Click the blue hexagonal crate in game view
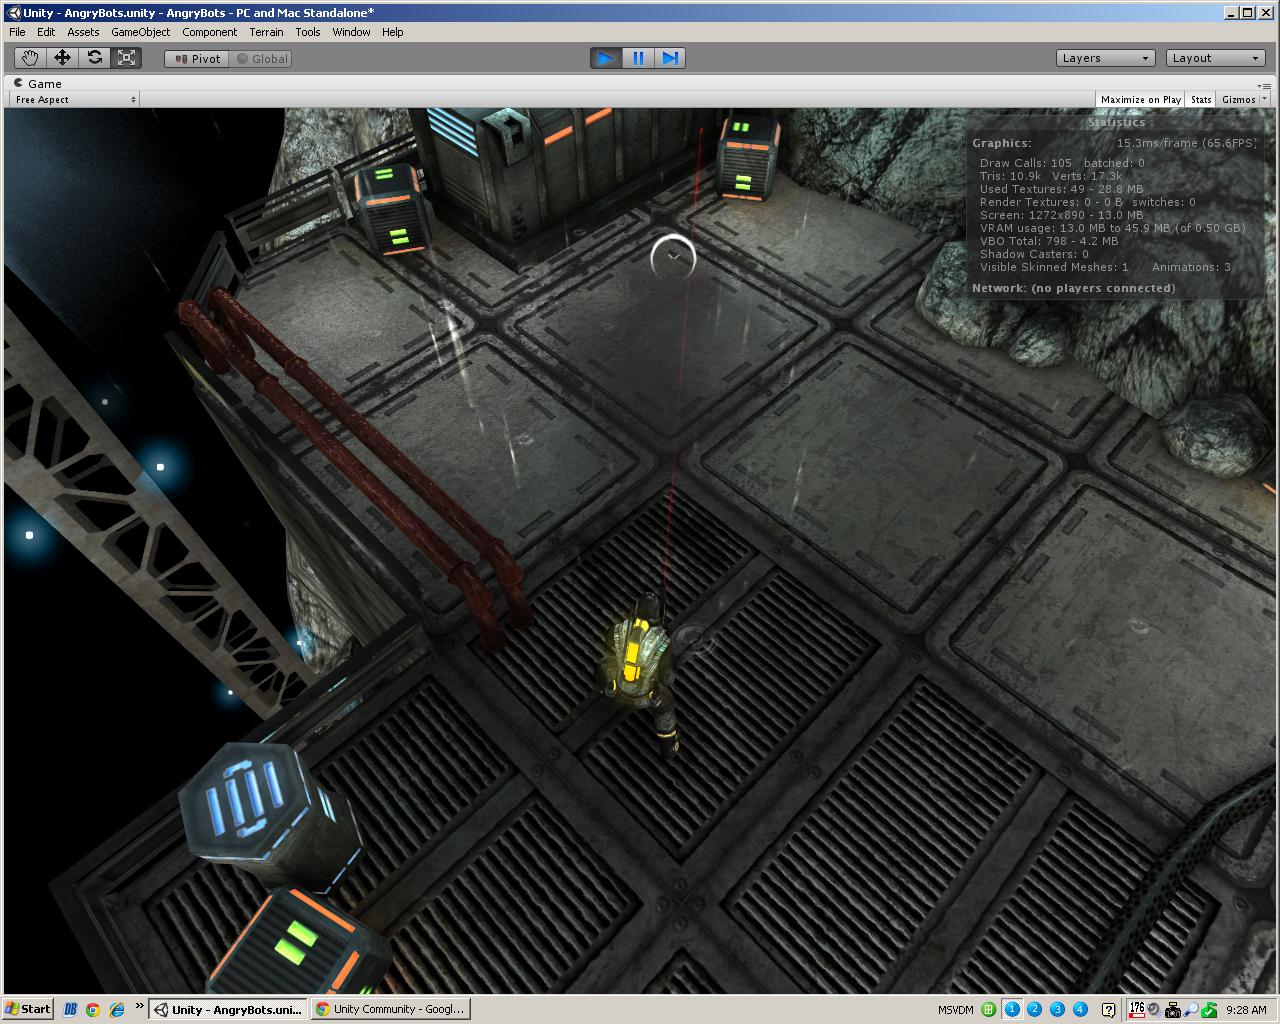This screenshot has height=1024, width=1280. click(x=271, y=817)
